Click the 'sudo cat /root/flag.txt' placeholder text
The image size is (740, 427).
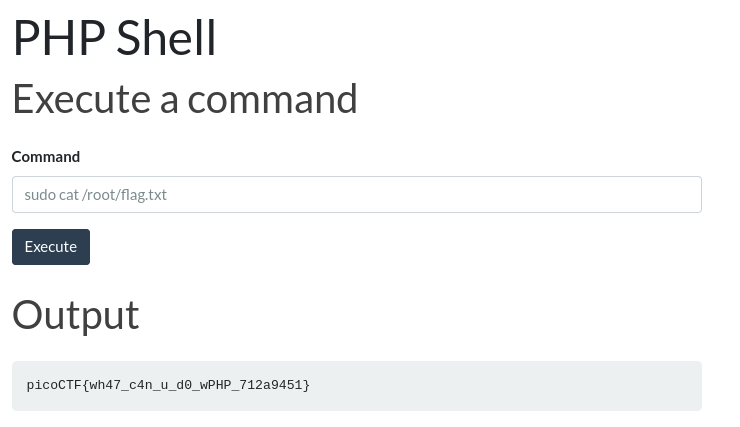coord(96,195)
